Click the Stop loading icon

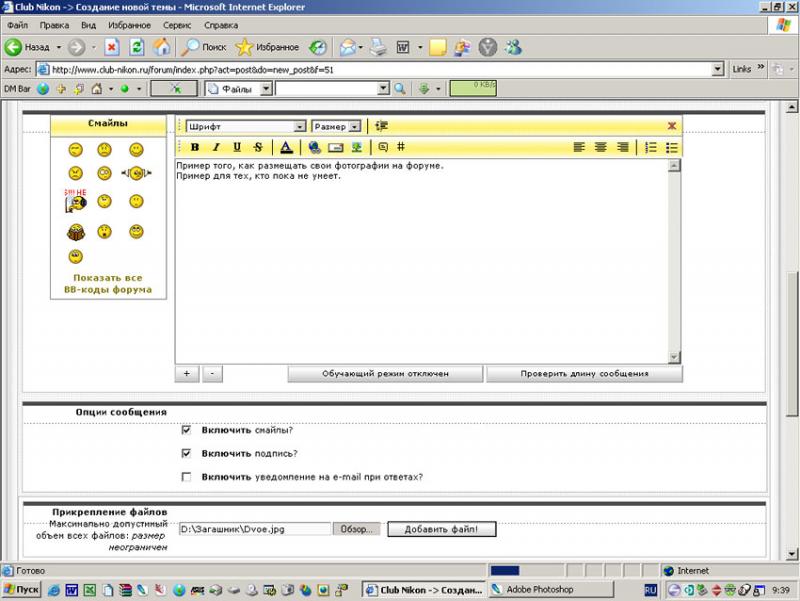112,47
